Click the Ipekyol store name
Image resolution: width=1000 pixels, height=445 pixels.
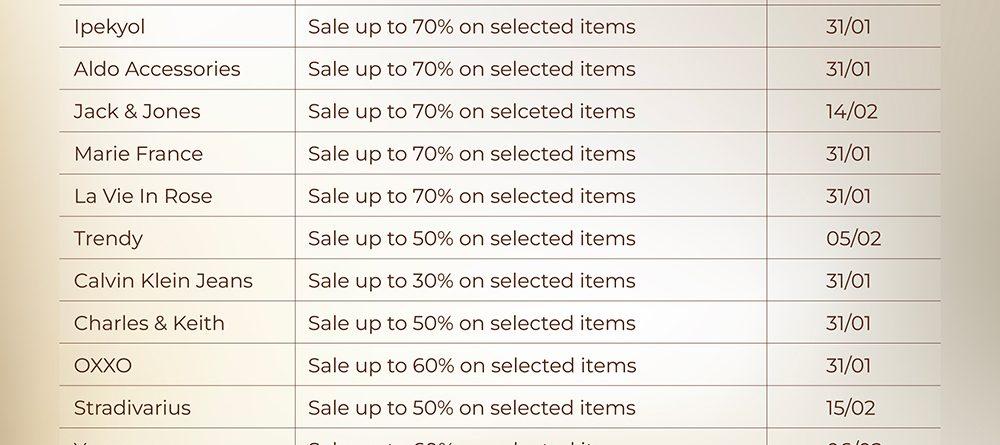pos(109,27)
